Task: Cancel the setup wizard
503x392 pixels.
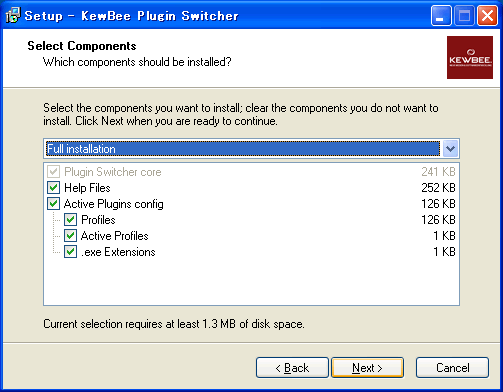Action: pyautogui.click(x=452, y=368)
